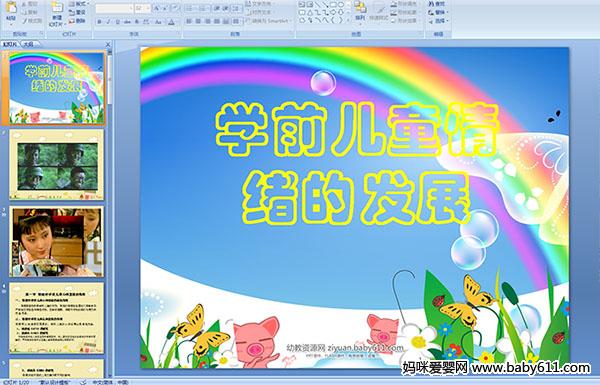Screen dimensions: 600x385
Task: Click the Decrease Indent icon
Action: coord(217,8)
